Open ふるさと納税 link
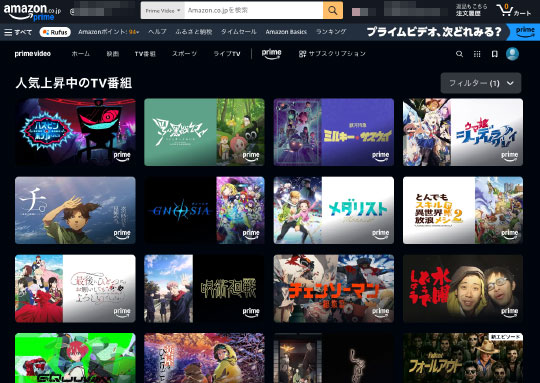540x383 pixels. 194,32
